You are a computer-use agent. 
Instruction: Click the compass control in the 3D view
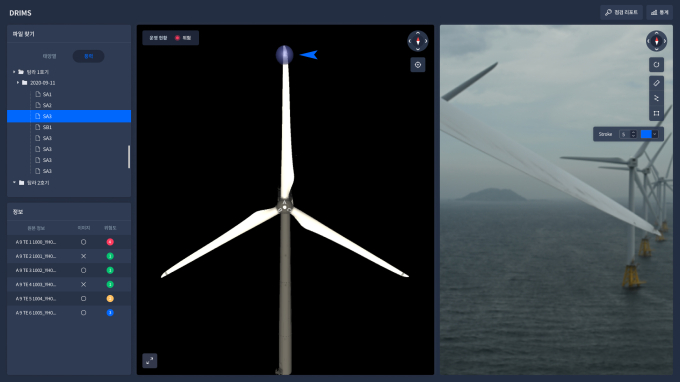[418, 41]
